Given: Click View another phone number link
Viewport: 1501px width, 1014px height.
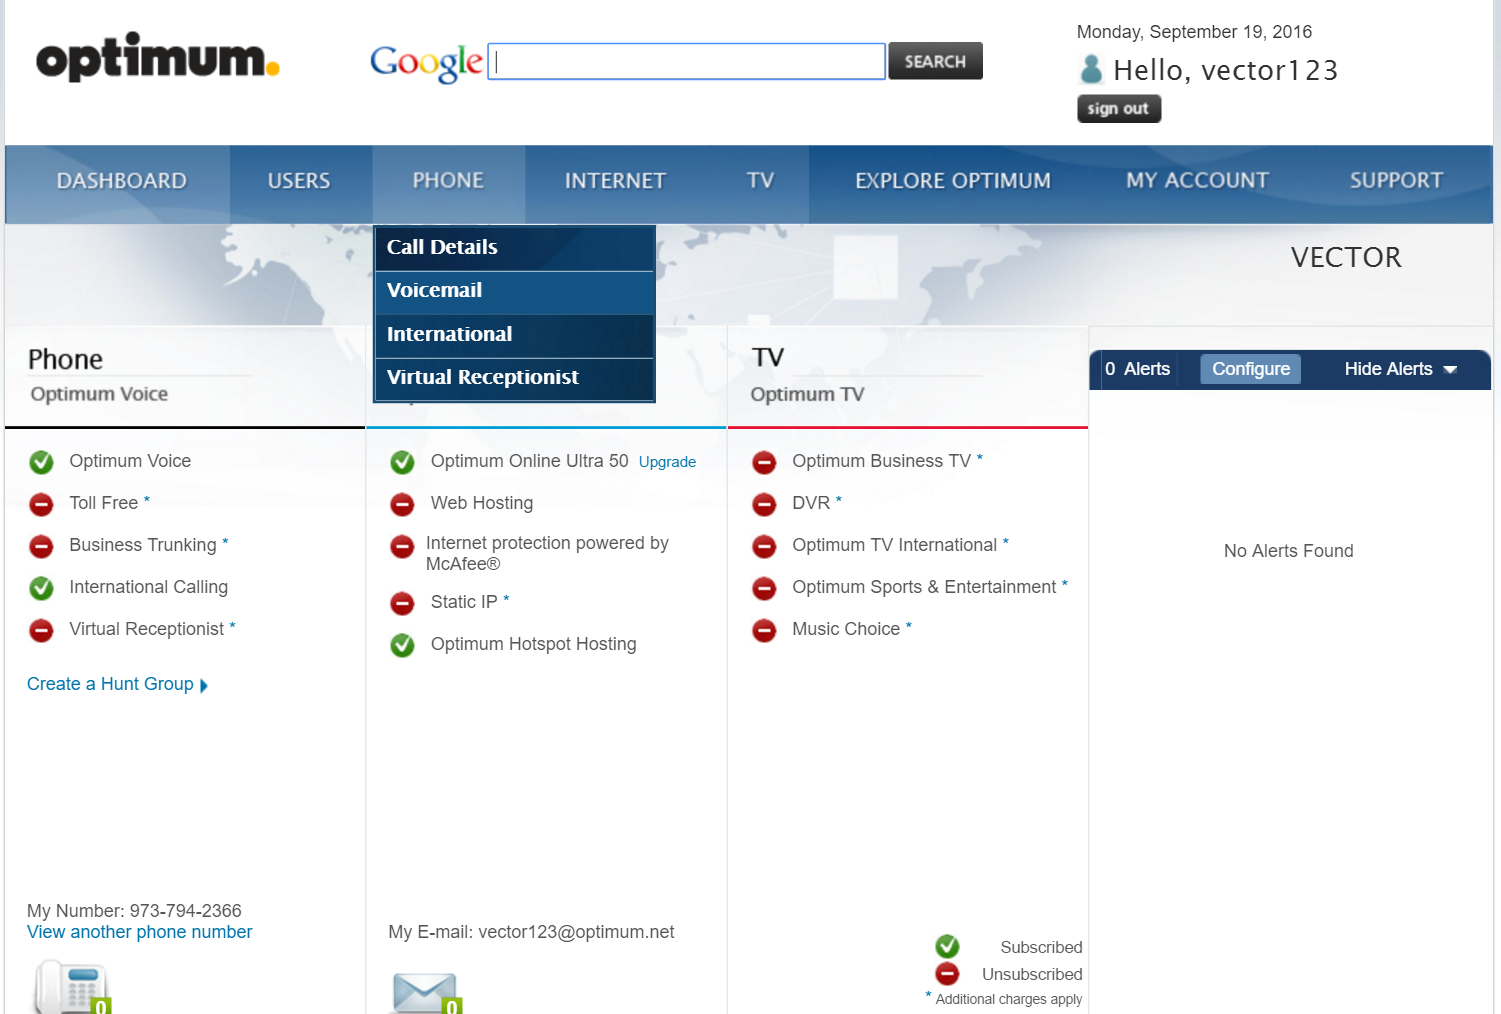Looking at the screenshot, I should (x=139, y=932).
